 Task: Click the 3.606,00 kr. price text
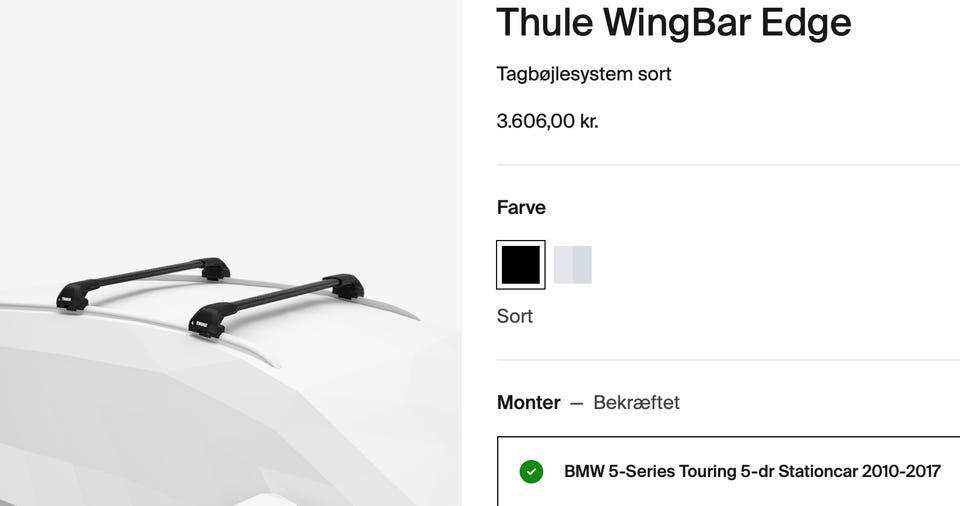[547, 121]
